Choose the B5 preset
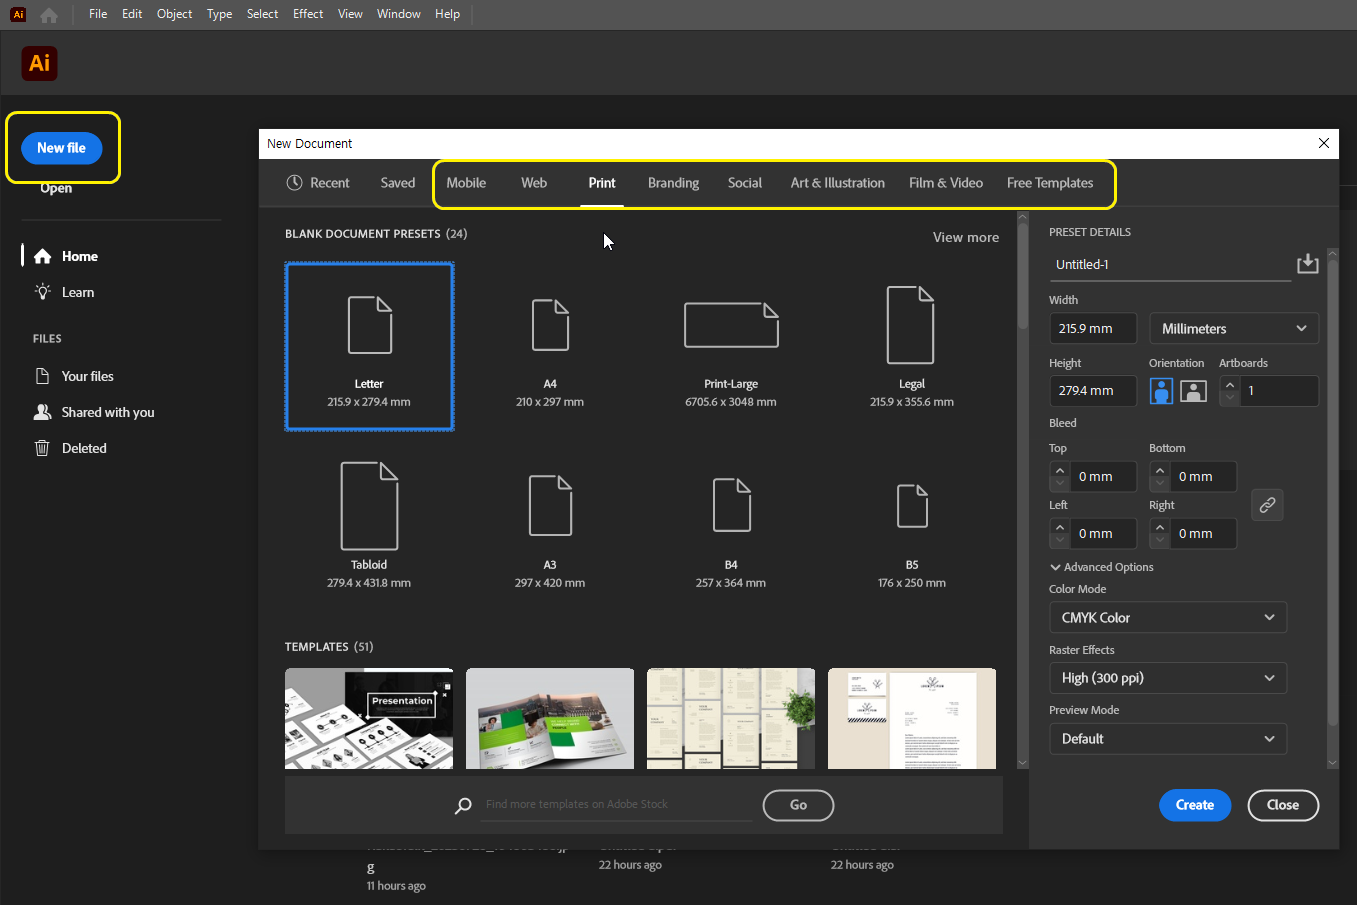This screenshot has width=1357, height=905. point(912,524)
